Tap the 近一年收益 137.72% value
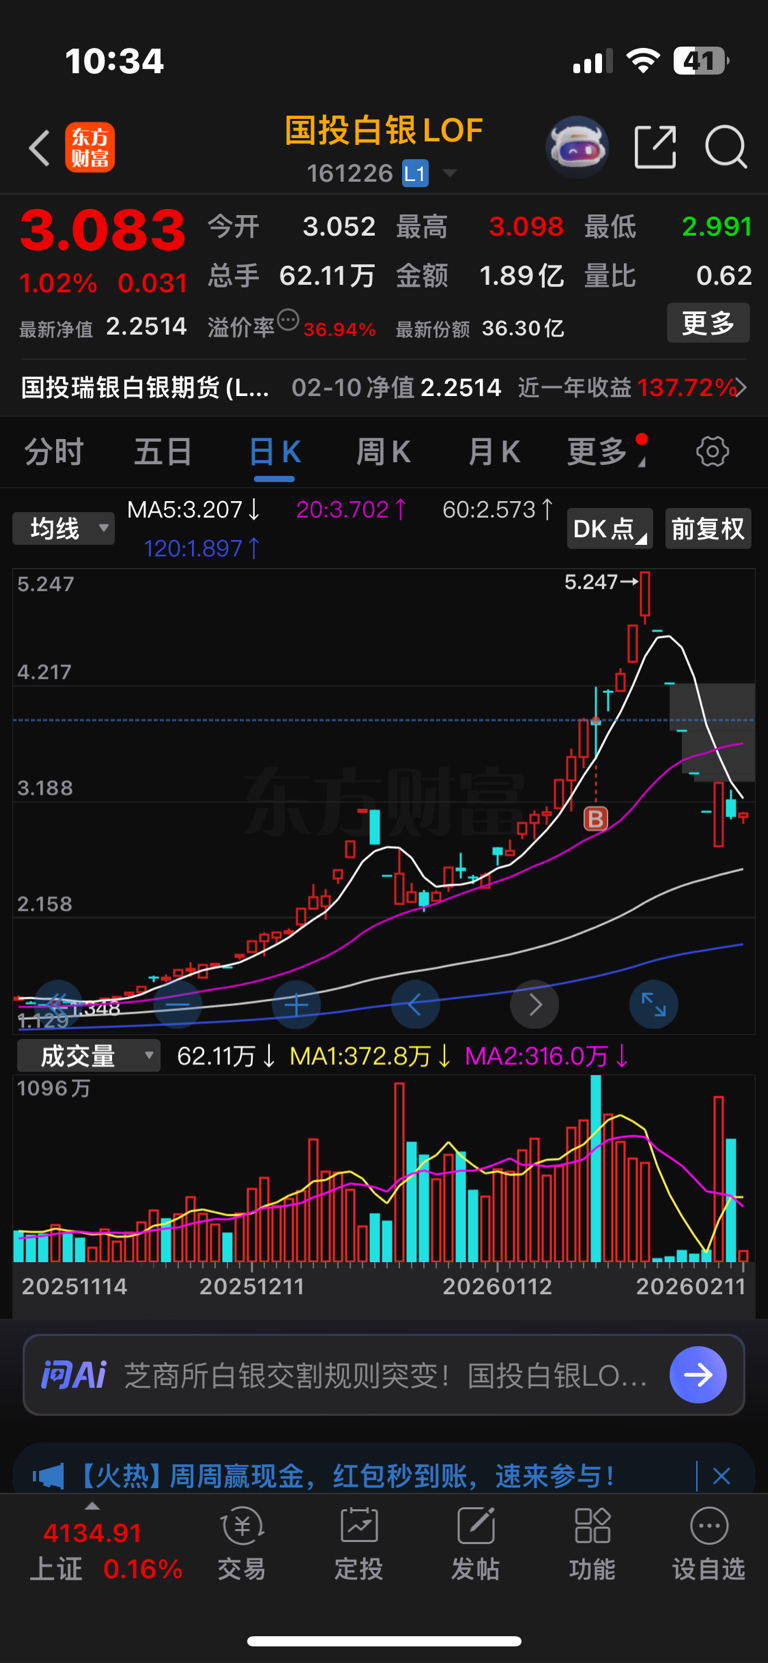Image resolution: width=768 pixels, height=1663 pixels. pos(686,388)
